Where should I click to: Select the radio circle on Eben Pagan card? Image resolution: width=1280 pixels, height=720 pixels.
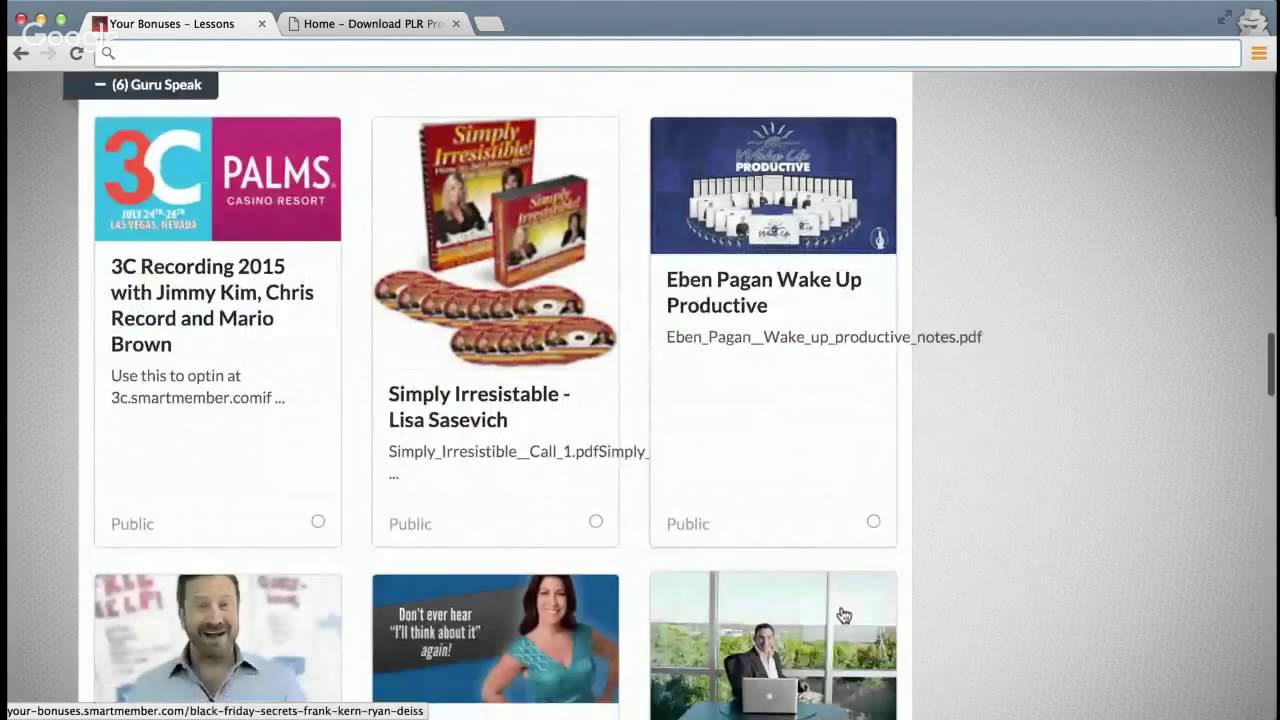[x=873, y=521]
